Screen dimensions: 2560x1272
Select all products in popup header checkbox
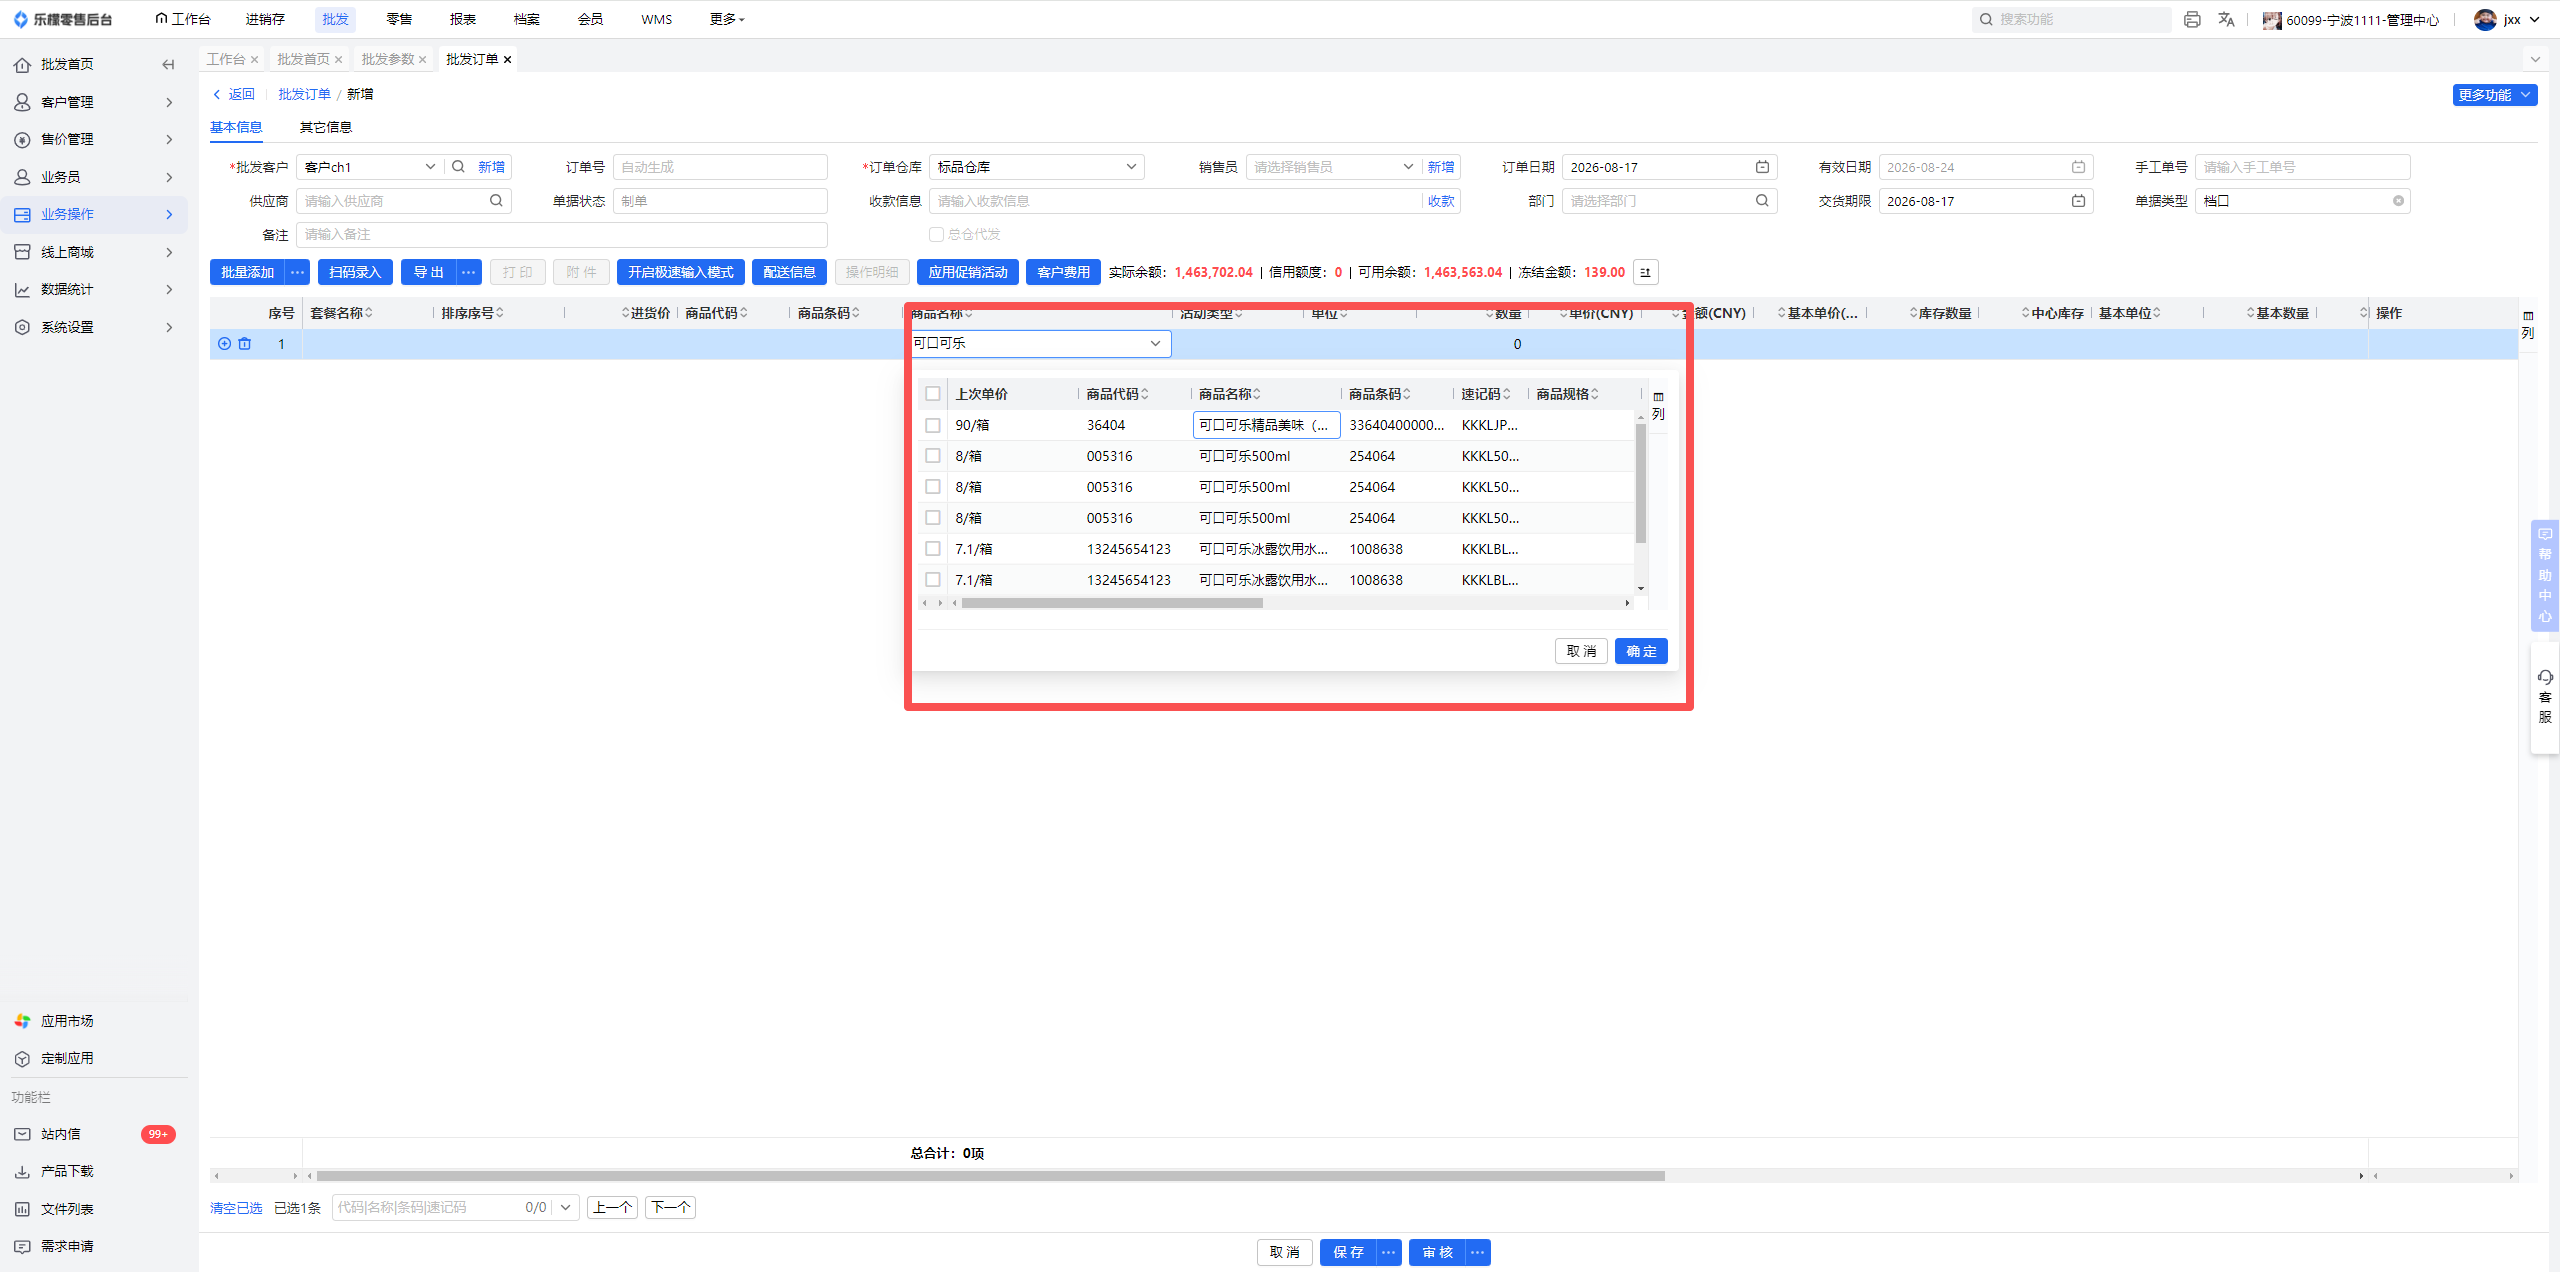click(x=933, y=394)
